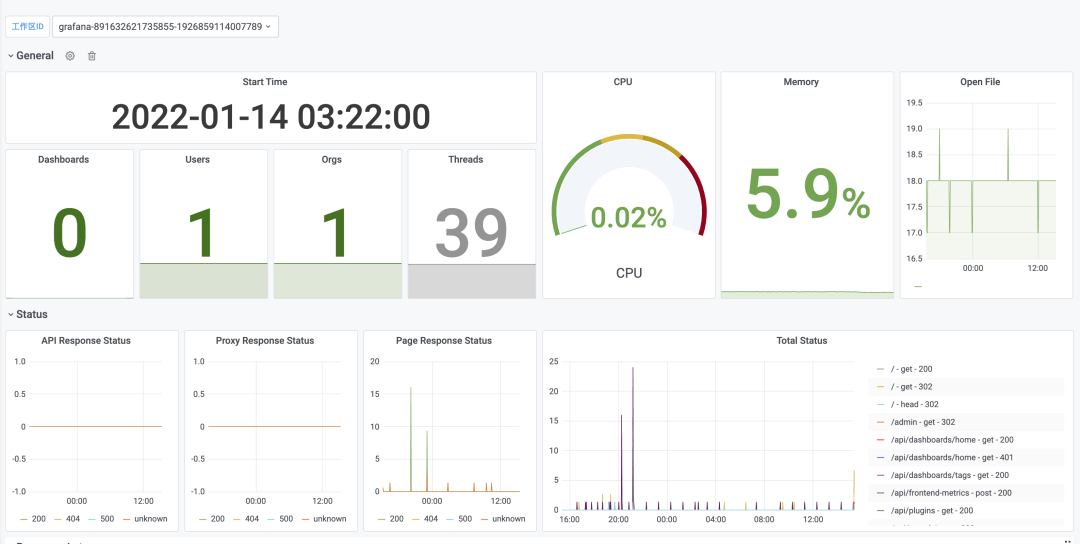Open Total Status panel title menu
This screenshot has width=1080, height=544.
point(802,341)
